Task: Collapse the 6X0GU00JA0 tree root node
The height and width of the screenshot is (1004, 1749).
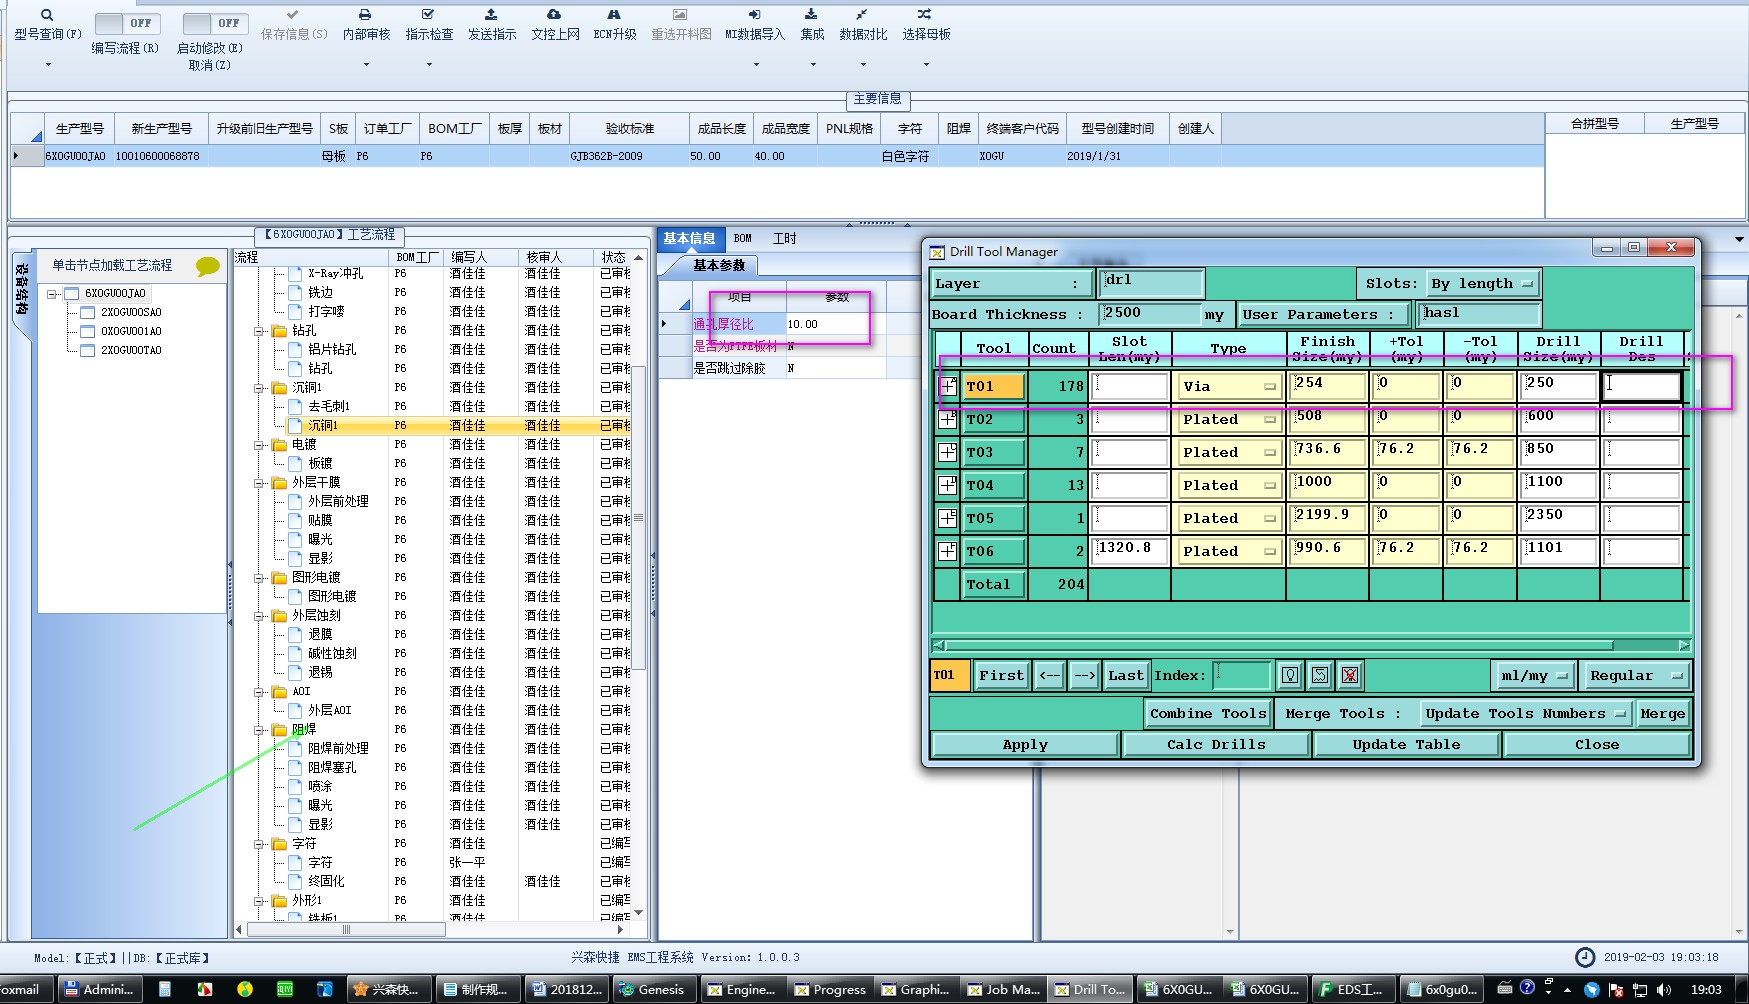Action: 52,294
